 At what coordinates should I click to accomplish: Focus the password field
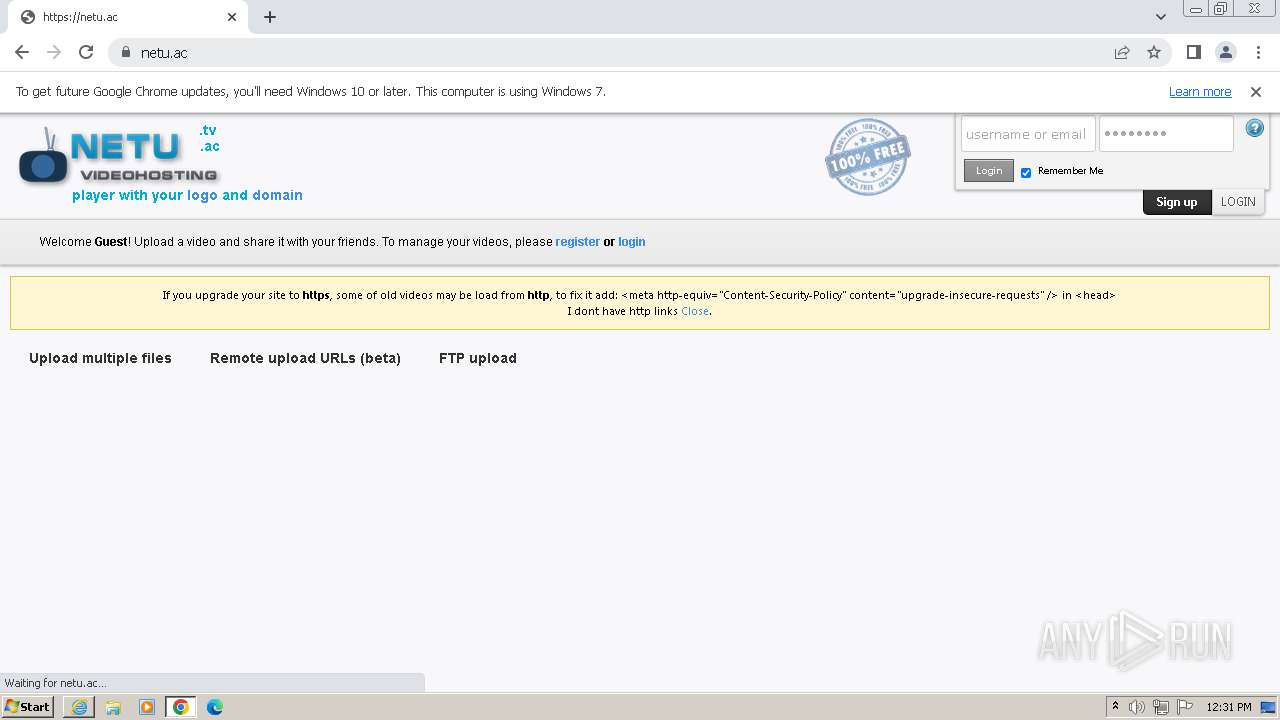[x=1166, y=134]
